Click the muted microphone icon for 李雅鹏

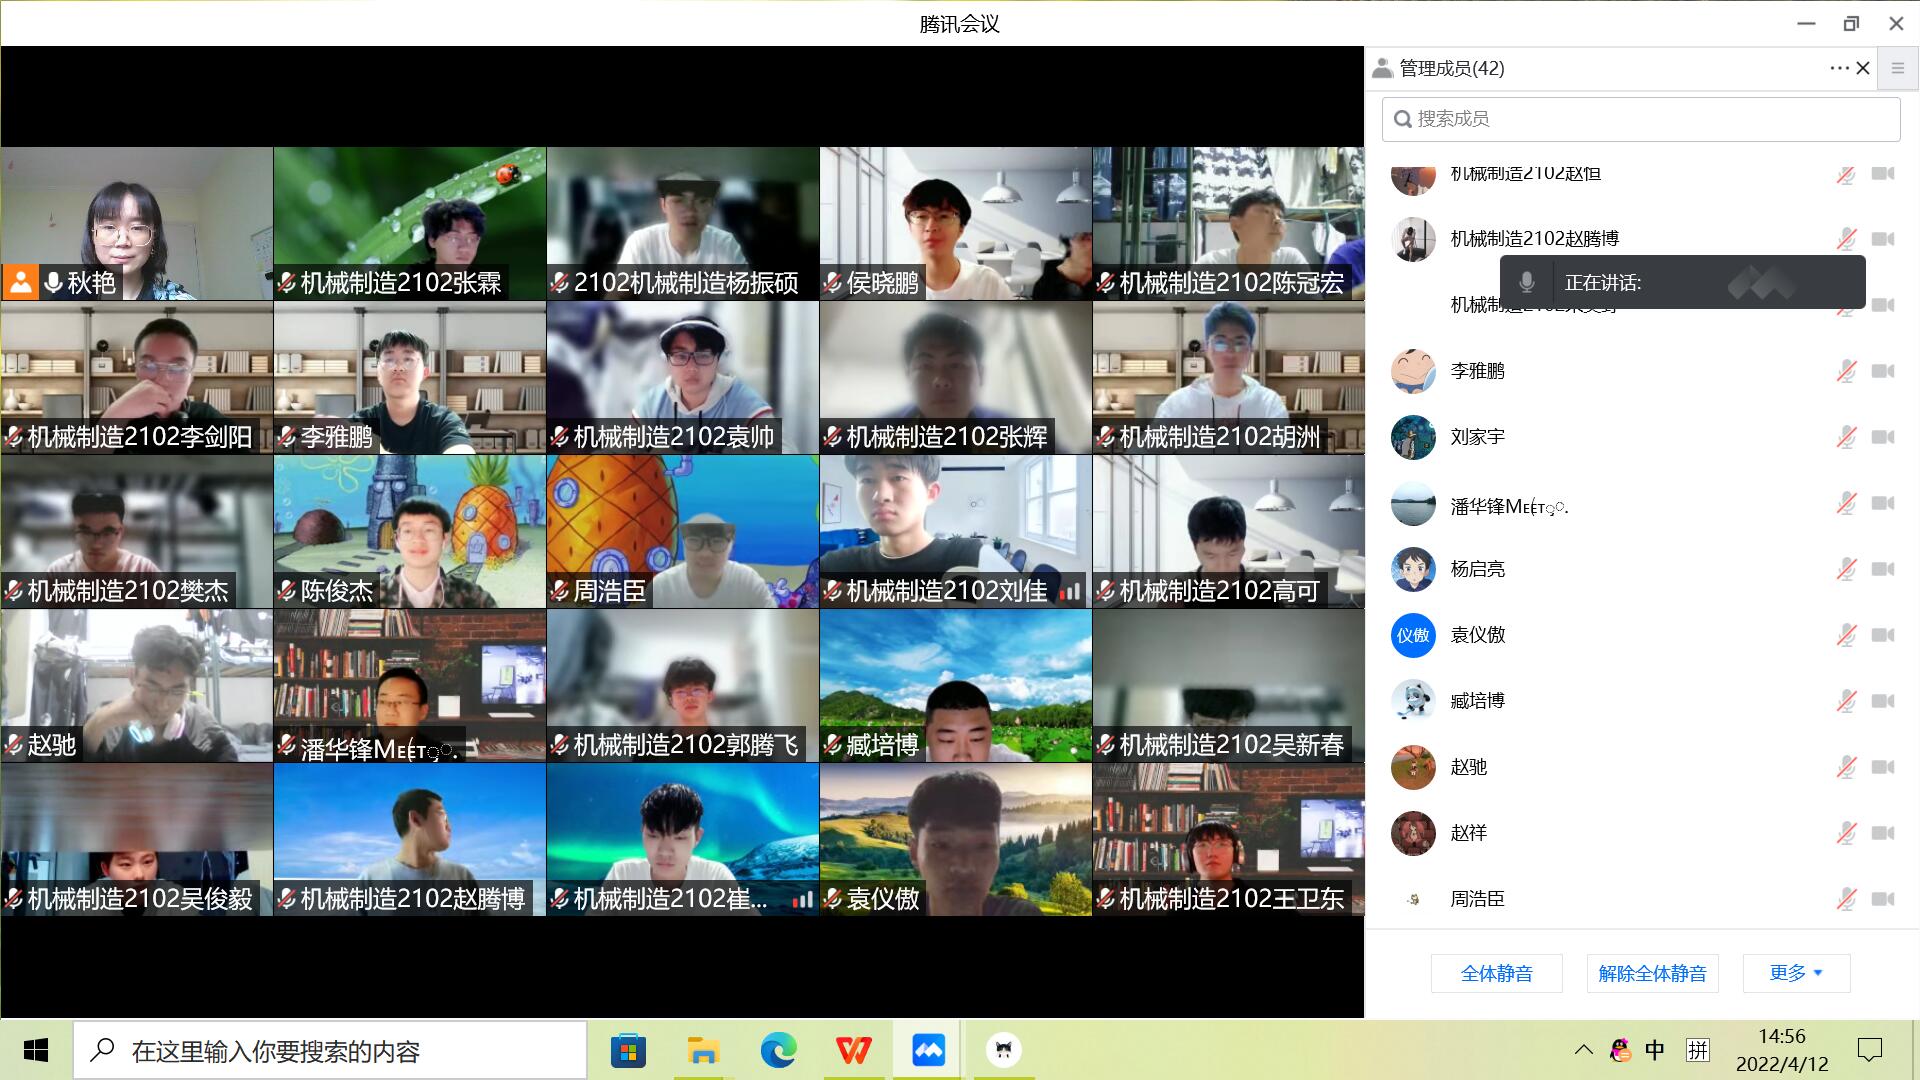[1846, 371]
